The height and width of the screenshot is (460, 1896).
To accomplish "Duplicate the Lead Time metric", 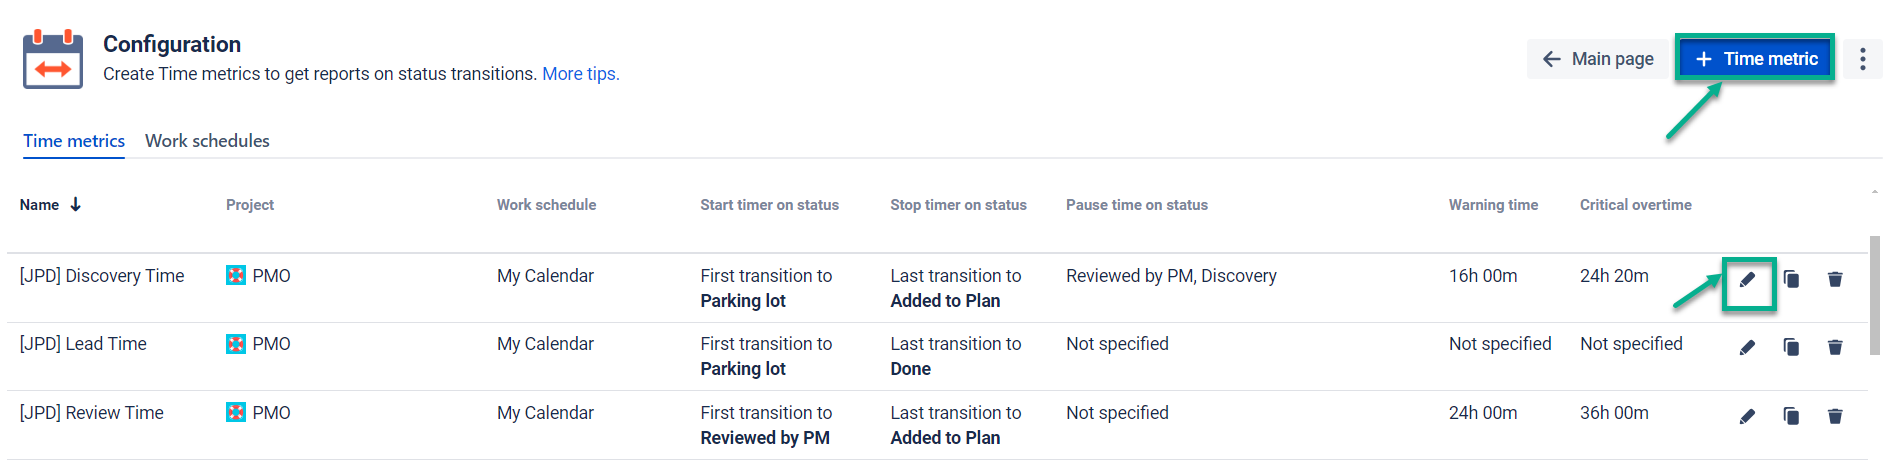I will (1791, 347).
